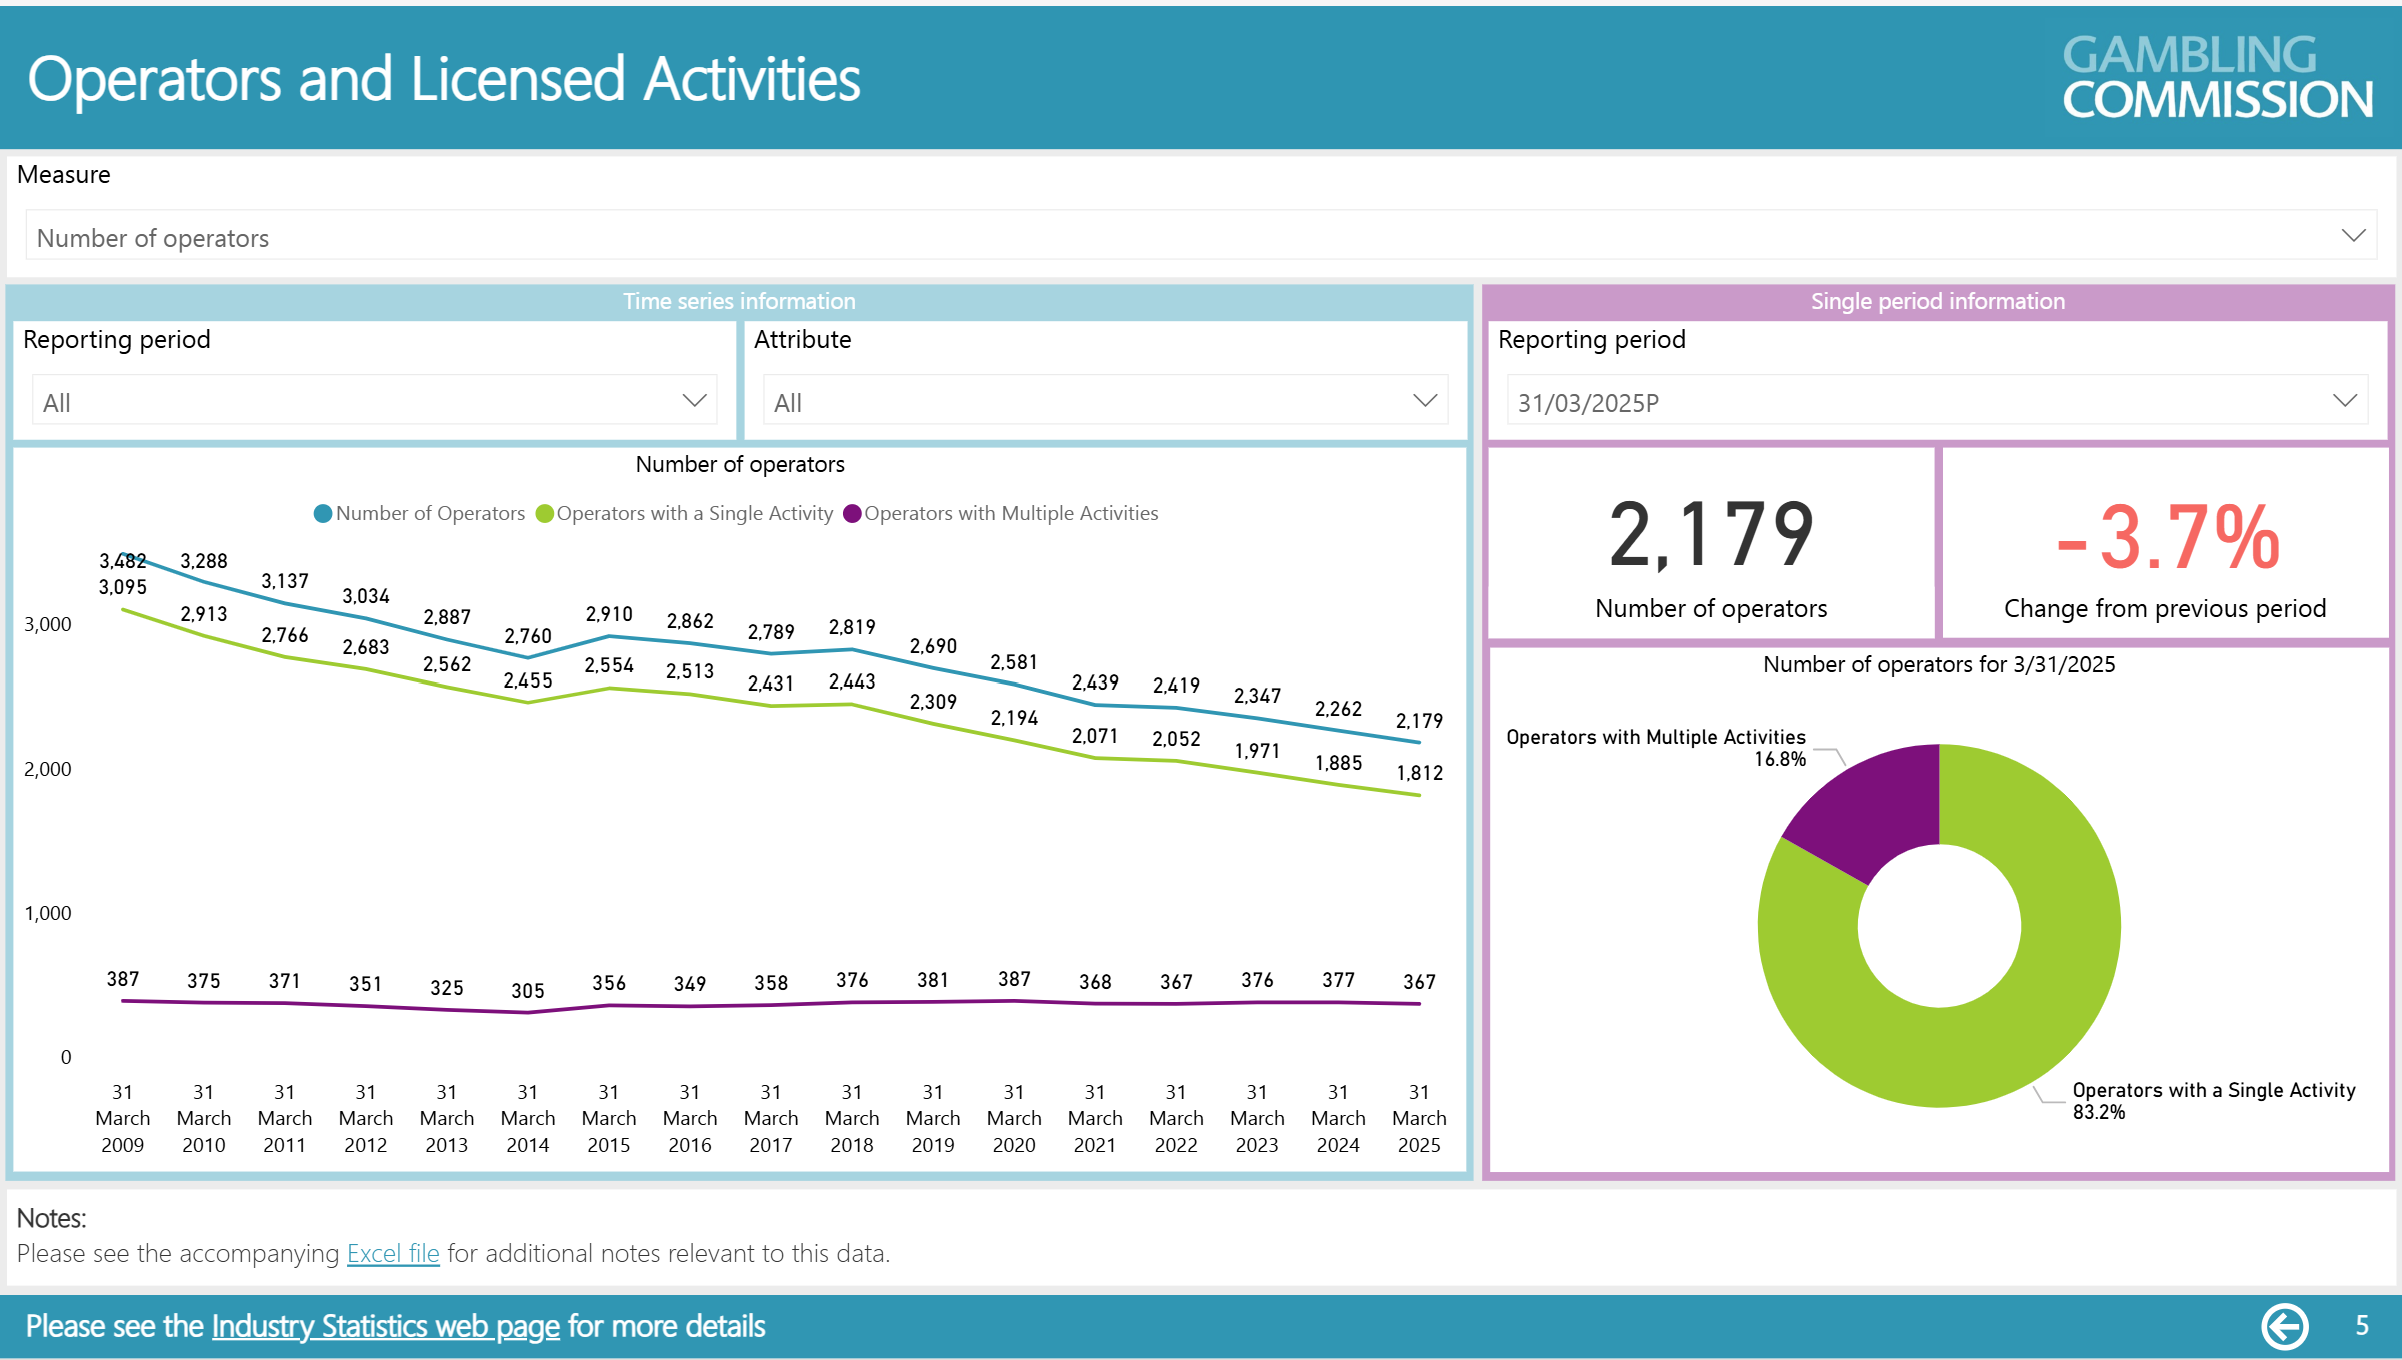Select the Time series information section header
This screenshot has height=1360, width=2402.
739,301
